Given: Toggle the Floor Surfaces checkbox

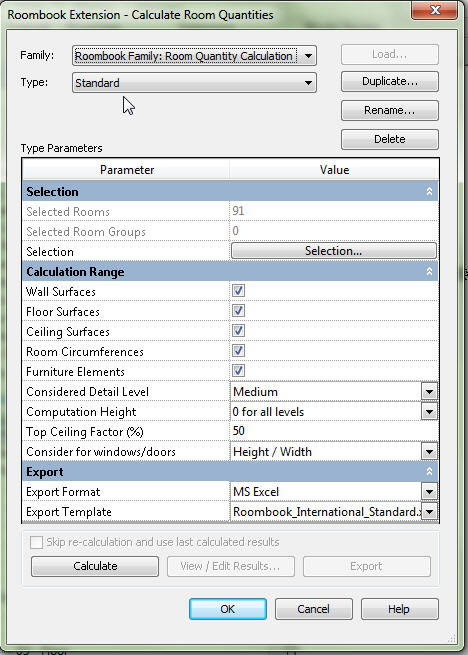Looking at the screenshot, I should [238, 311].
